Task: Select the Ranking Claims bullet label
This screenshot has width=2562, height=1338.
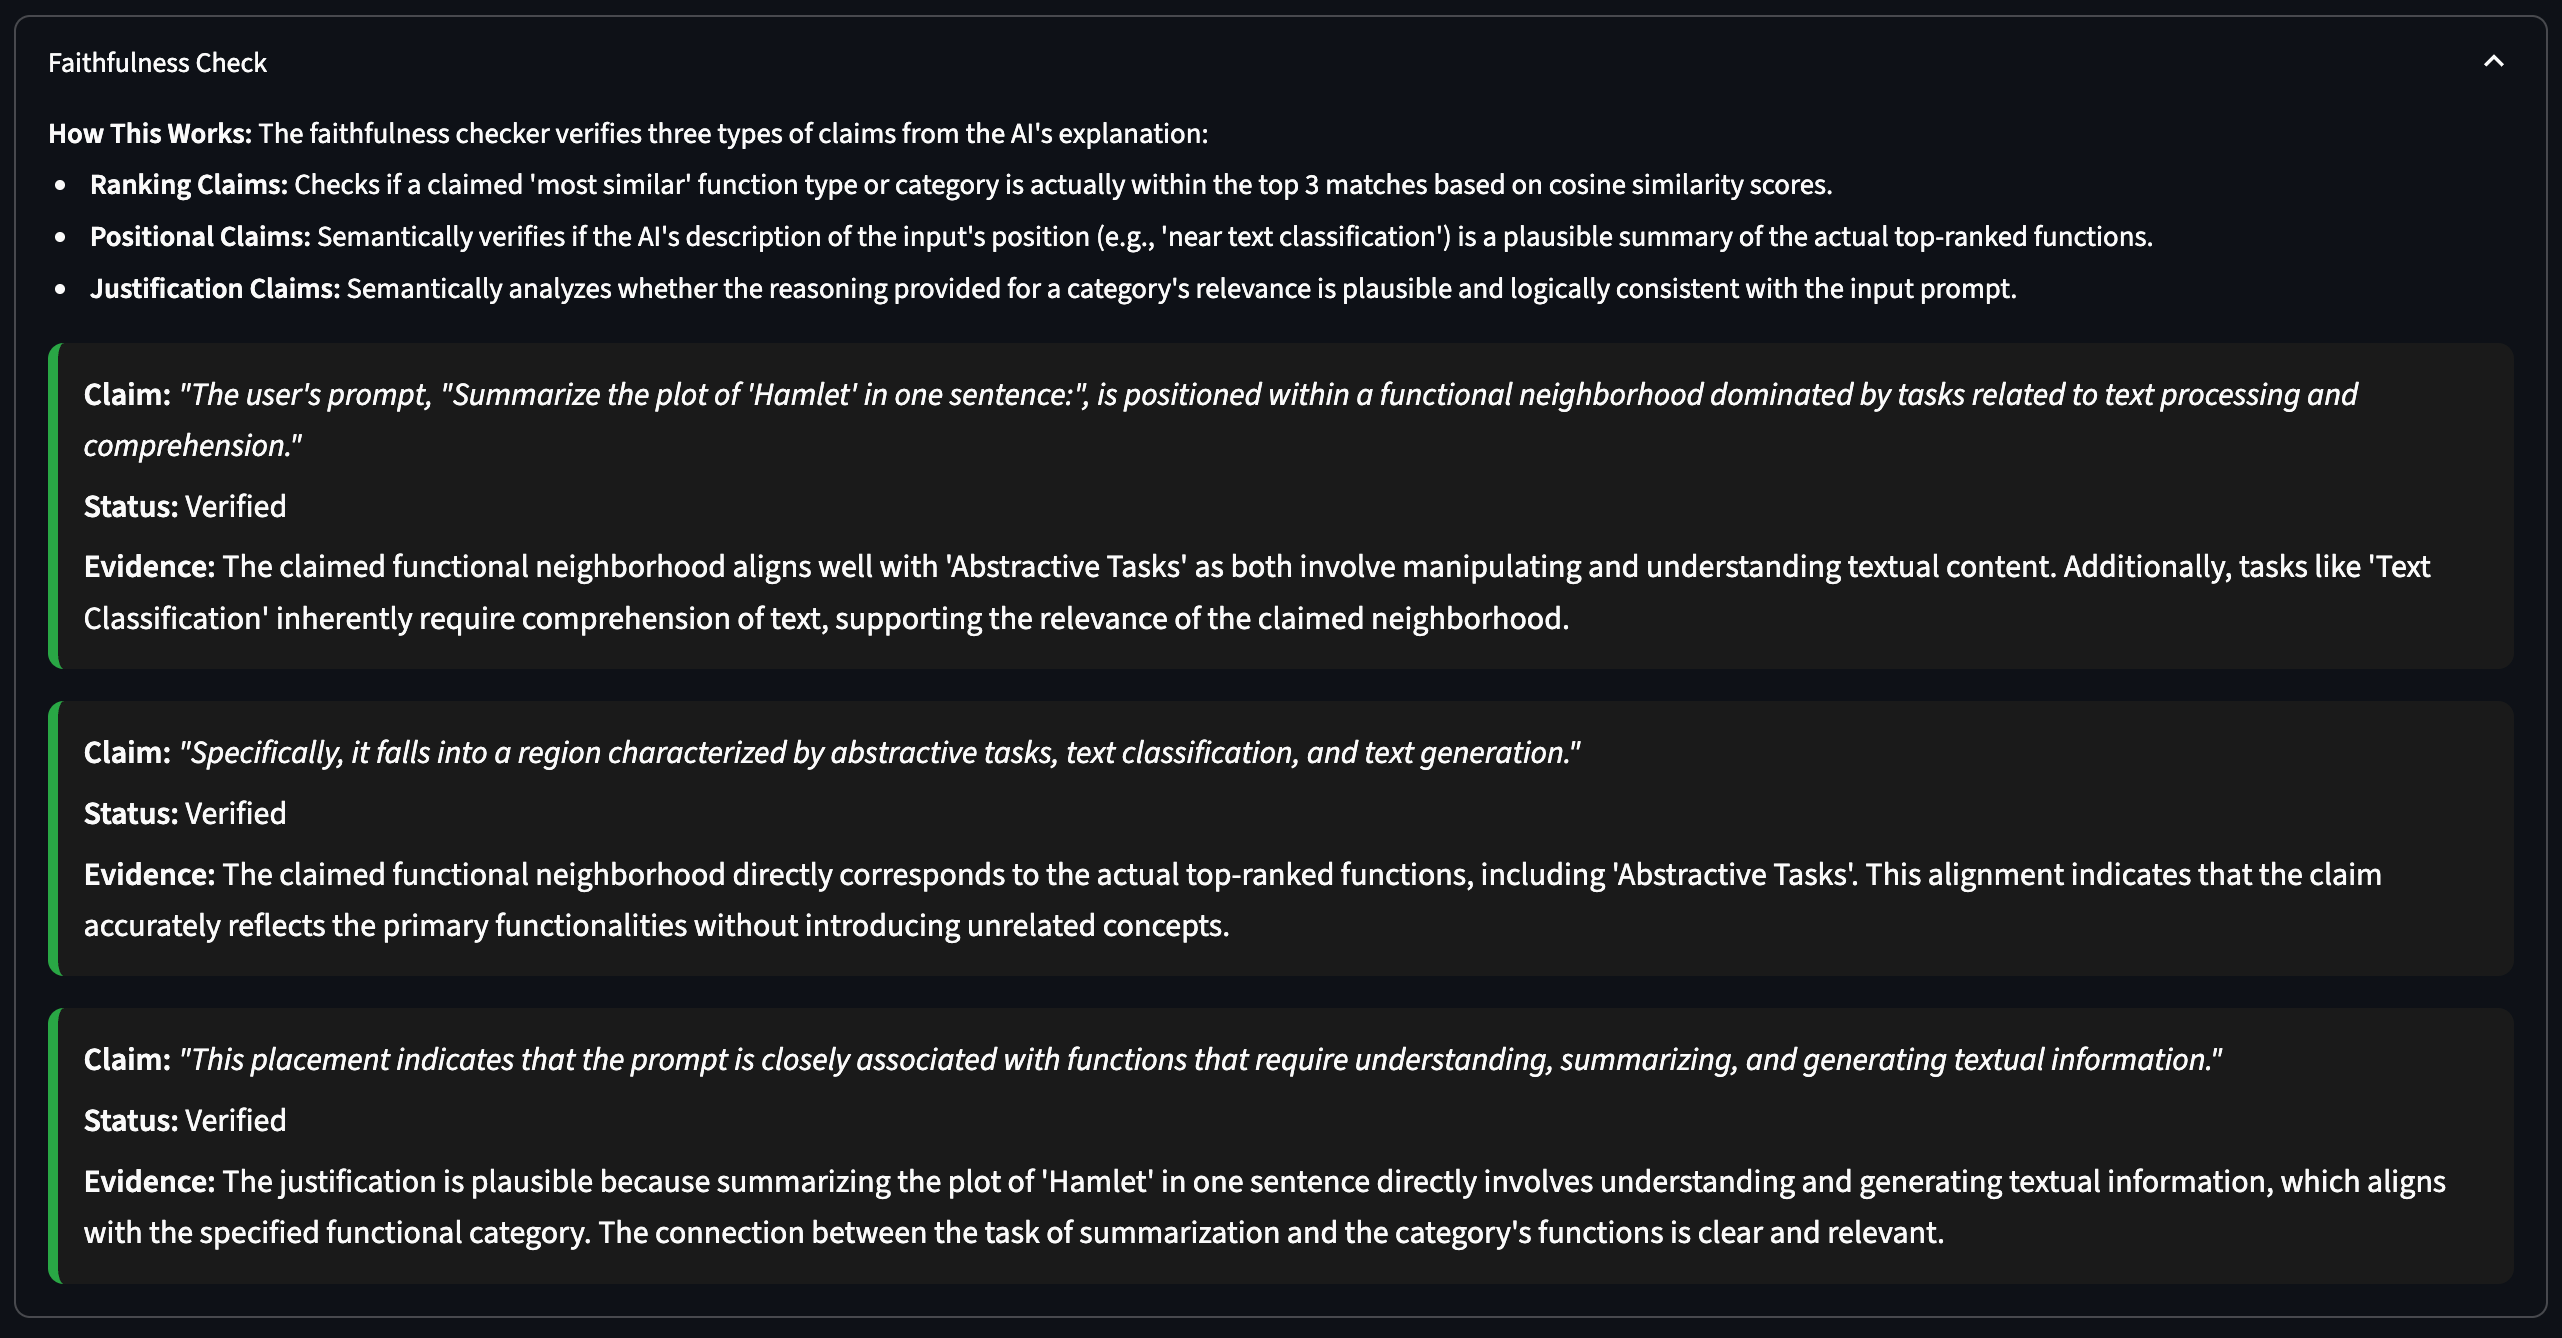Action: point(188,185)
